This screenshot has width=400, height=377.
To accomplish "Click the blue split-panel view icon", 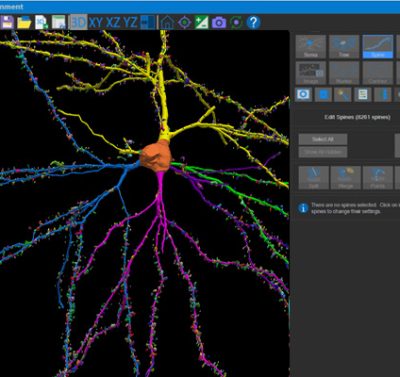I will pyautogui.click(x=148, y=22).
